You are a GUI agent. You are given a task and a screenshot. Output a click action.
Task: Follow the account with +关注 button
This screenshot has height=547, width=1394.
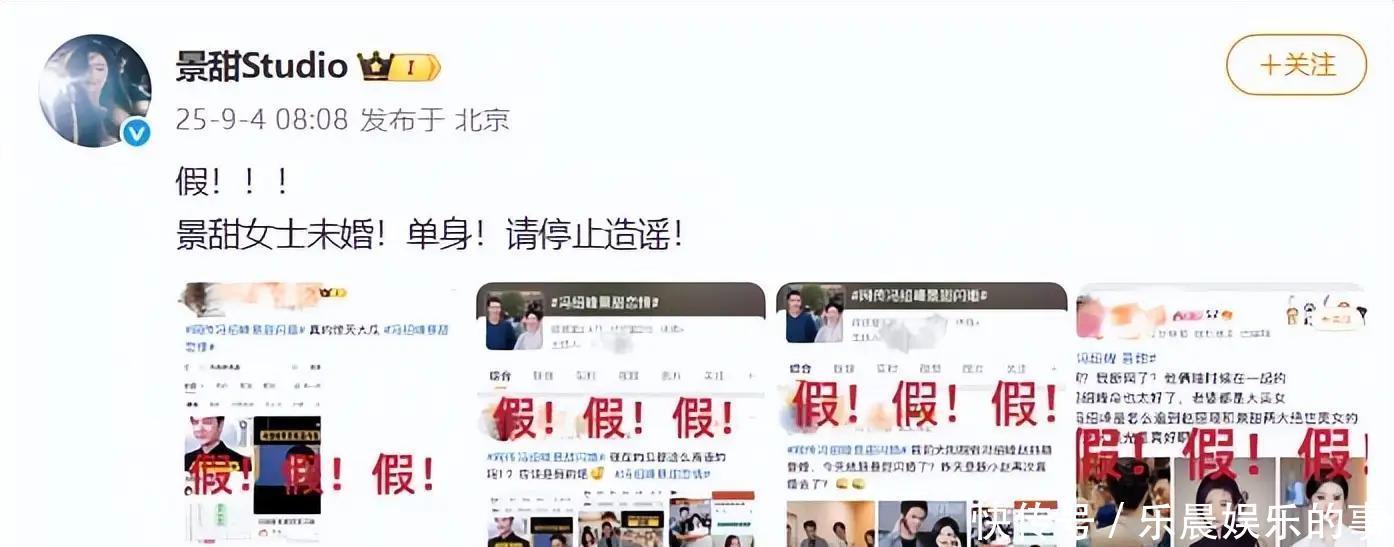coord(1296,65)
